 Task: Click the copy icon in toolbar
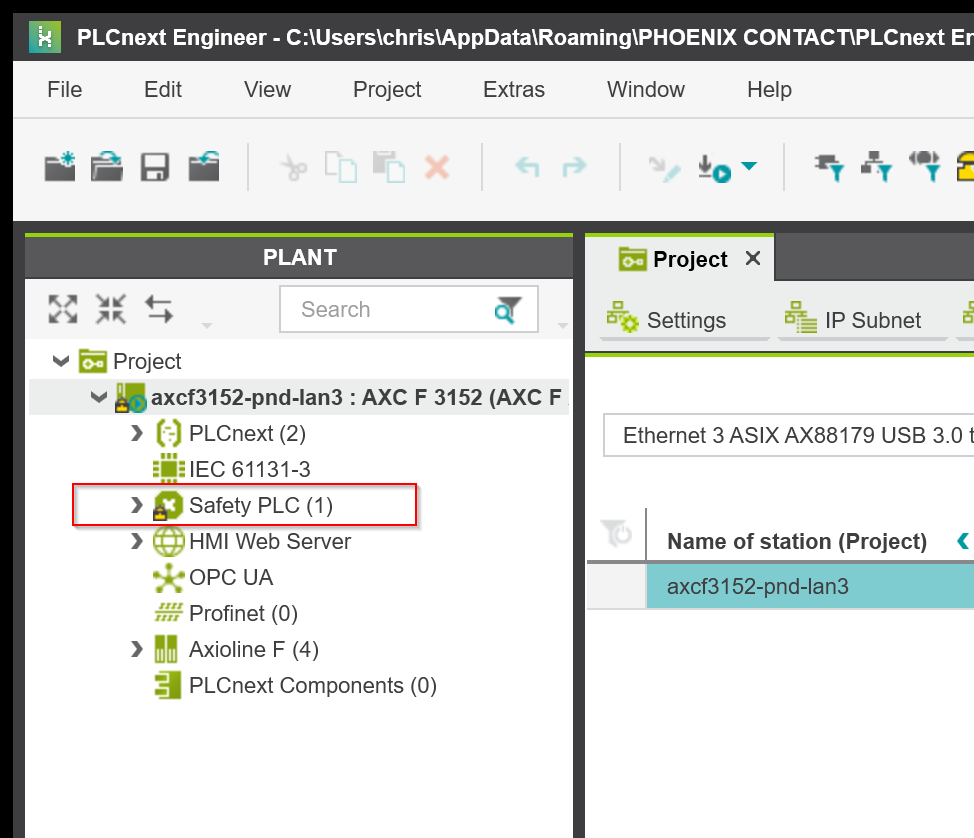340,167
